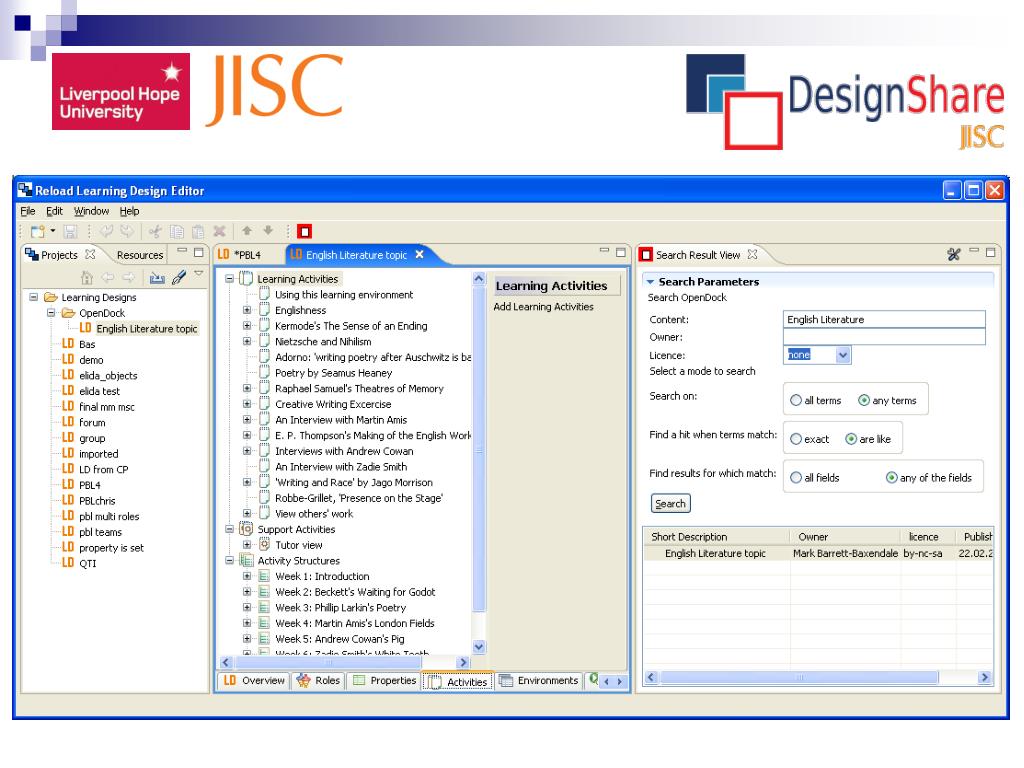The image size is (1024, 768).
Task: Click the import tray icon in Projects panel
Action: (157, 278)
